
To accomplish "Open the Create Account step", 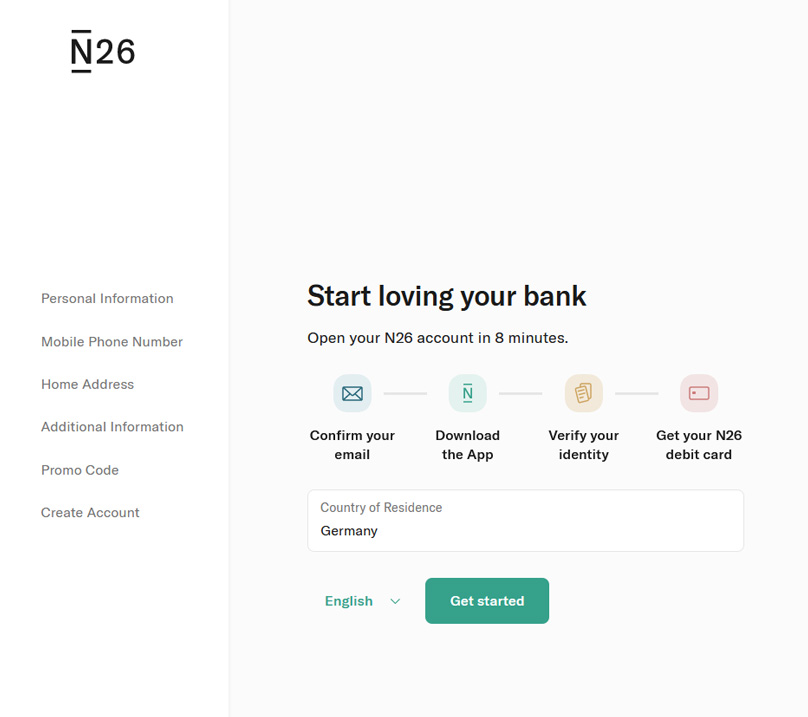I will pos(90,512).
